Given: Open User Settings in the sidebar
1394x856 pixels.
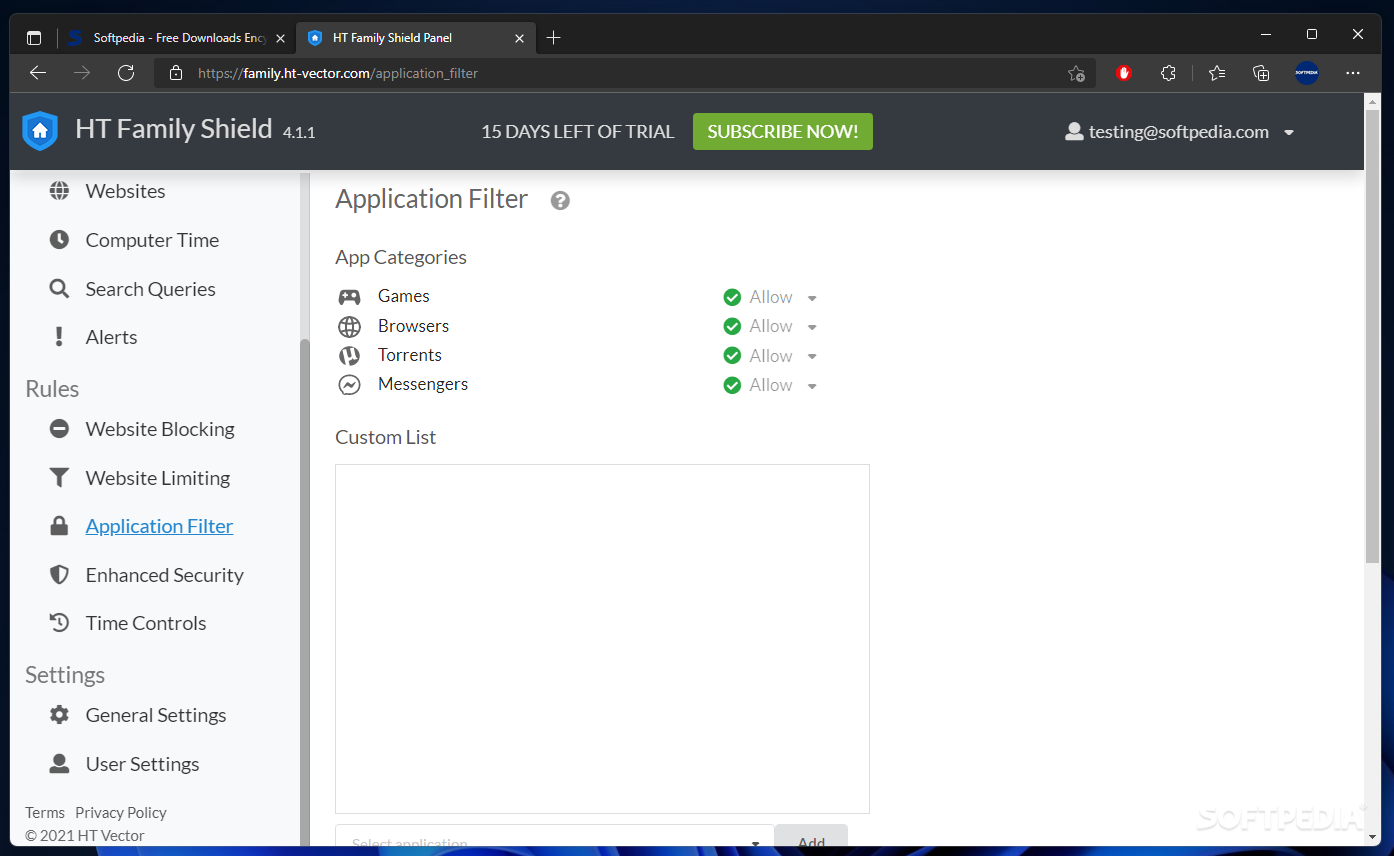Looking at the screenshot, I should coord(142,764).
